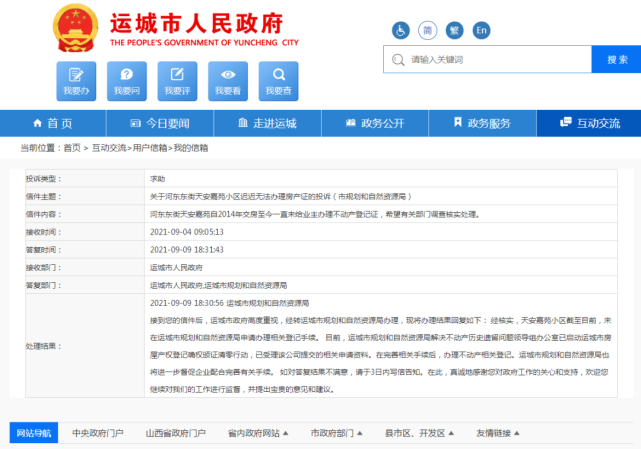Screen dimensions: 641x449
Task: Click the 我要办 service icon
Action: [76, 79]
